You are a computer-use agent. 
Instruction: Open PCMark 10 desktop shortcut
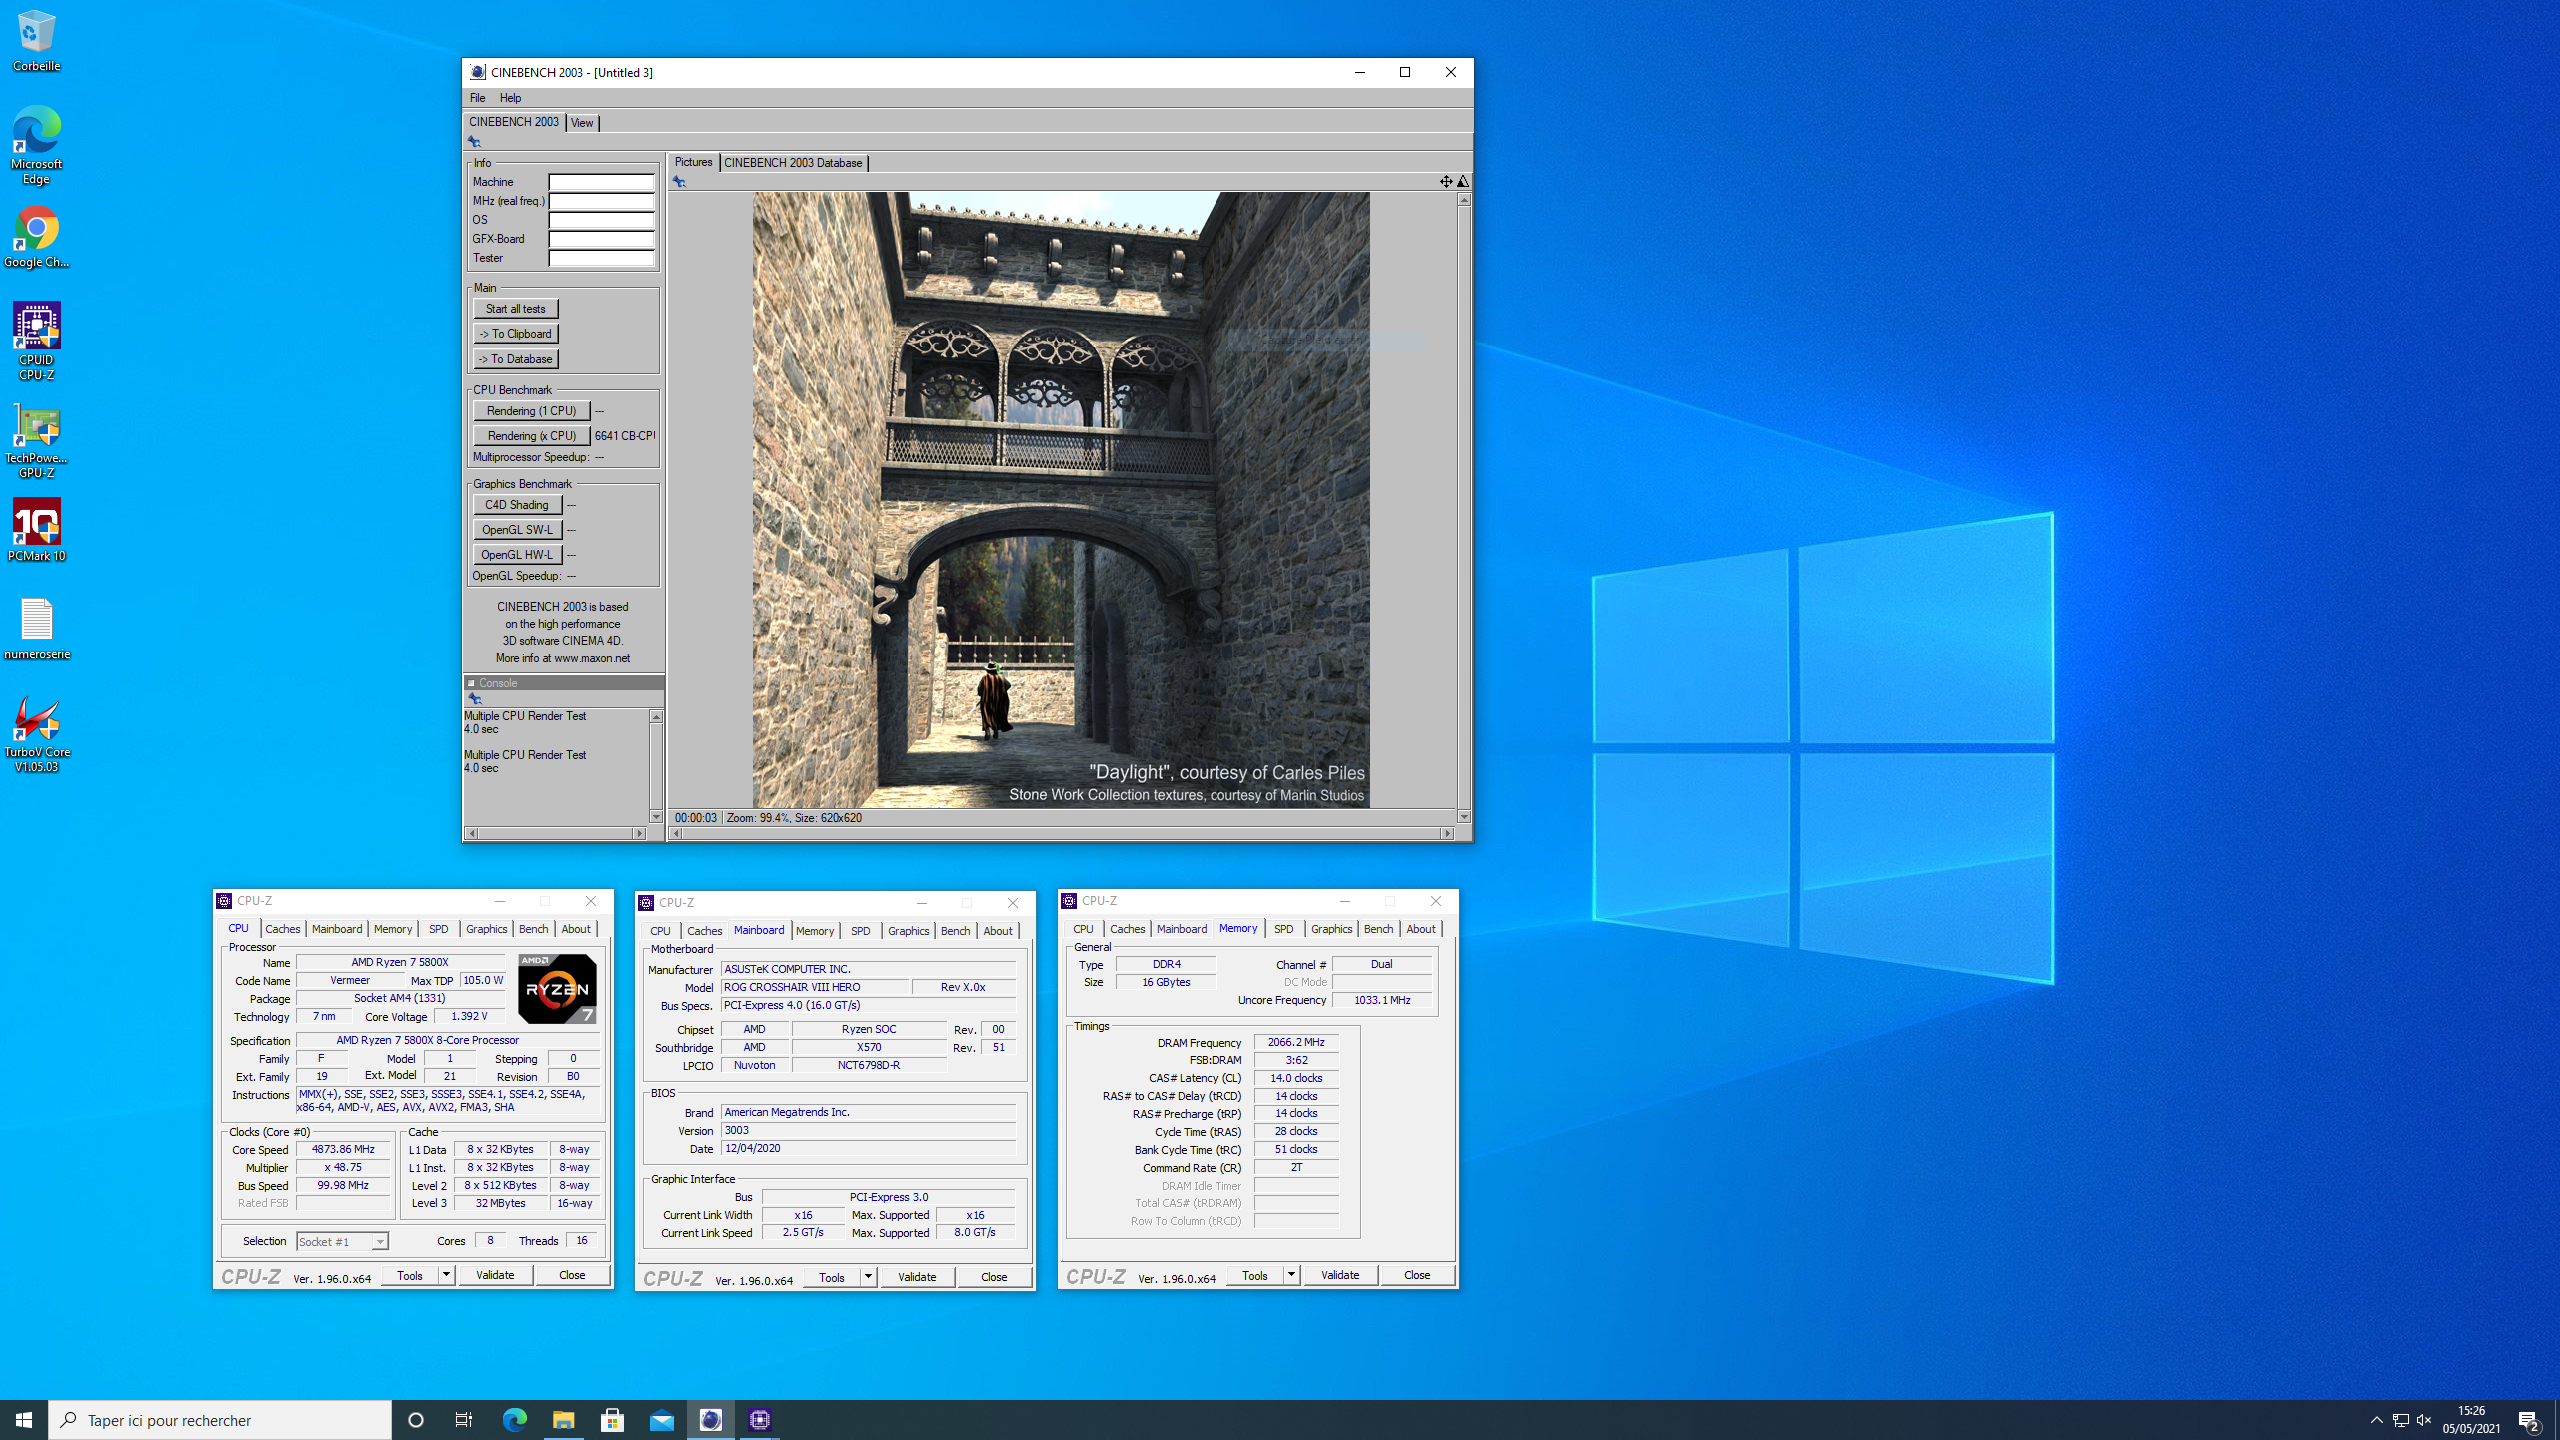36,530
